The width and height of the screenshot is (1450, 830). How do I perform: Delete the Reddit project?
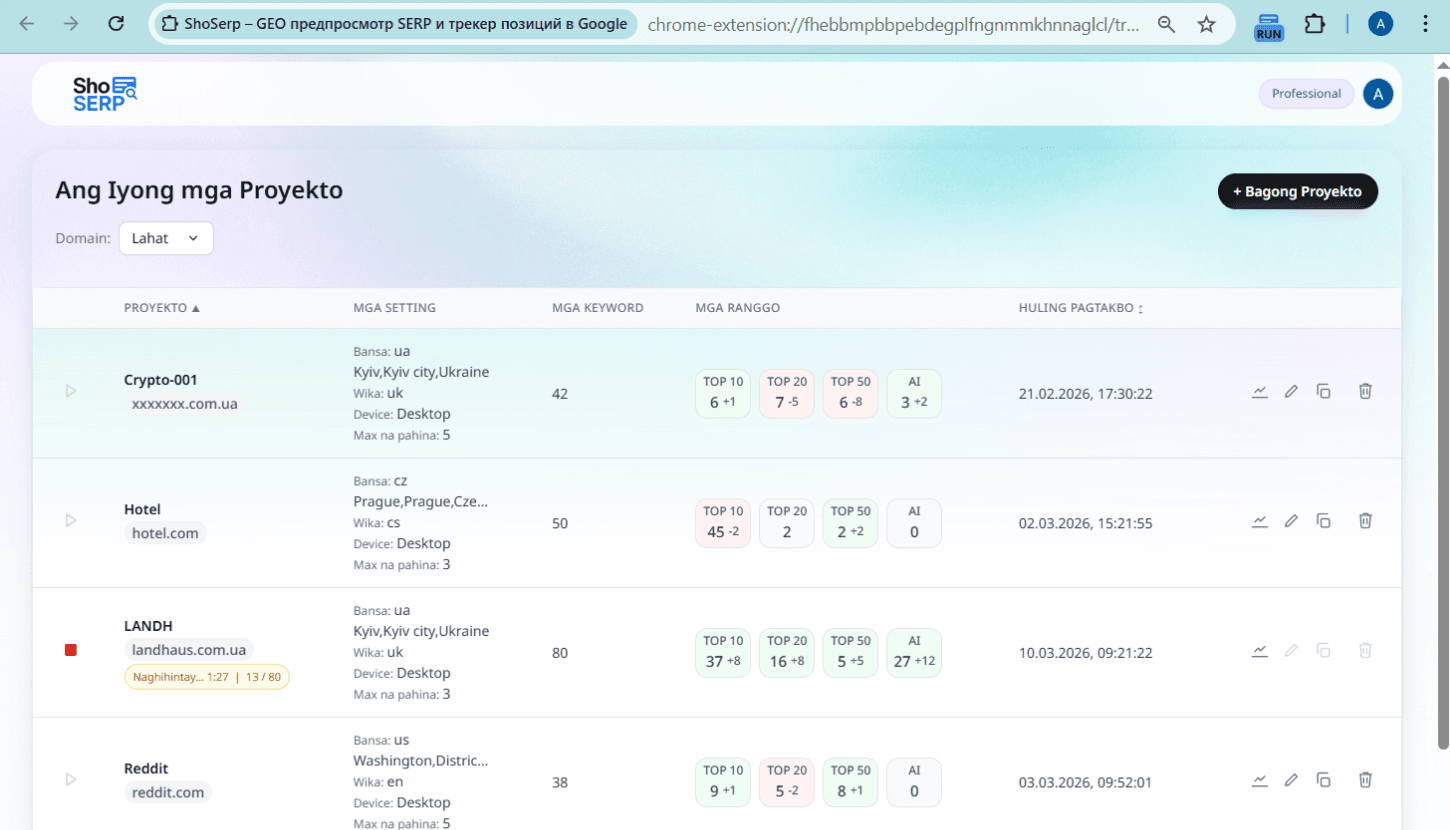click(x=1365, y=780)
